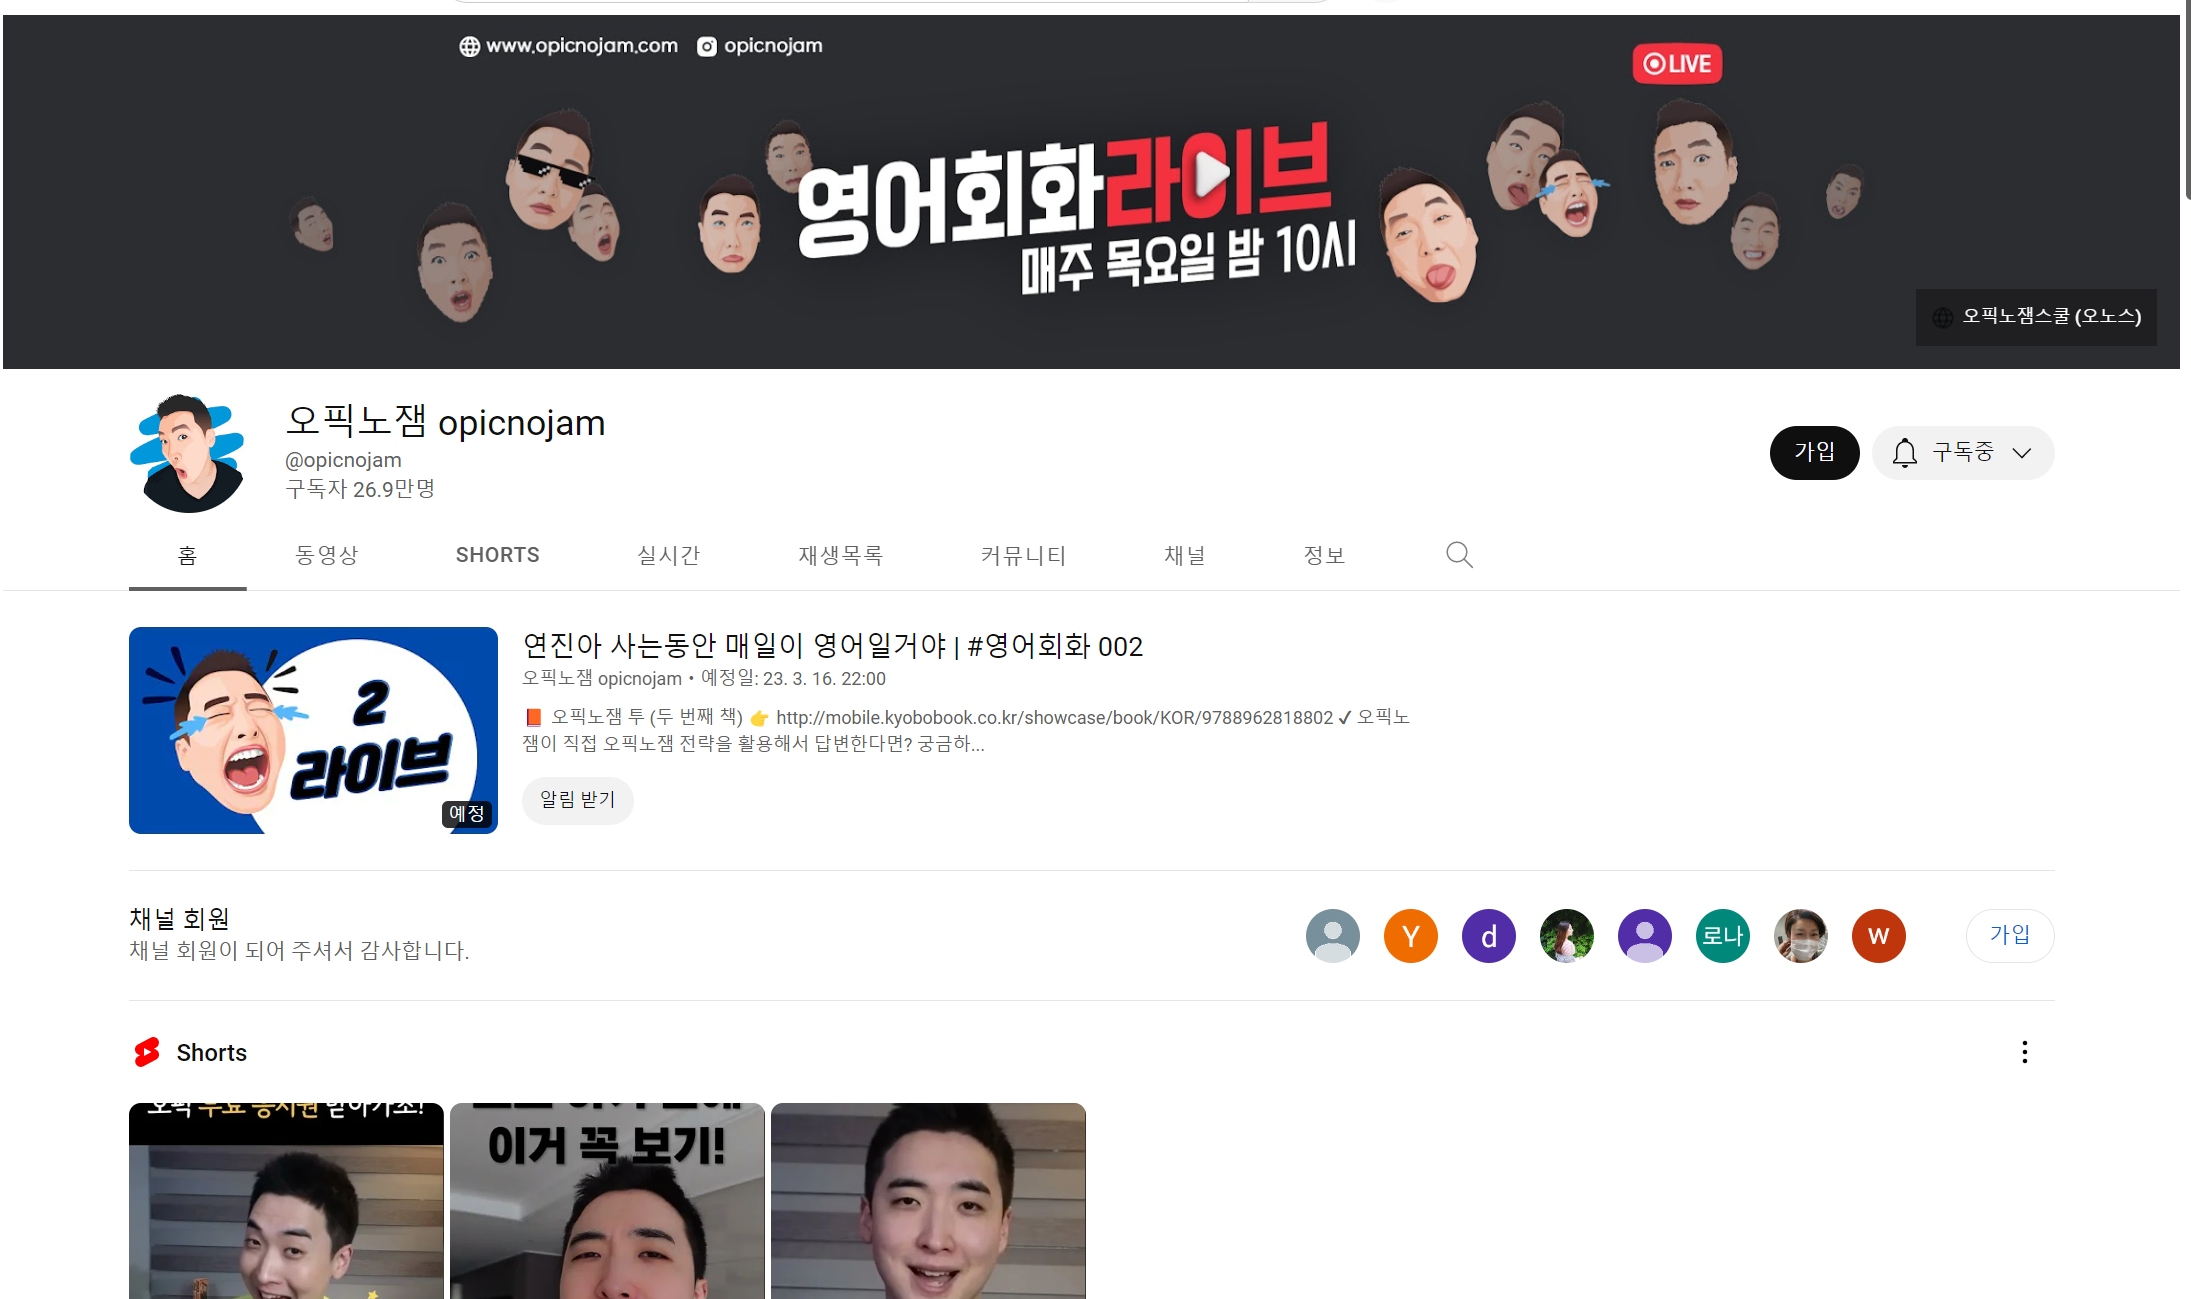Click the outlined 가입 button in members row
This screenshot has height=1299, width=2191.
[x=2010, y=936]
